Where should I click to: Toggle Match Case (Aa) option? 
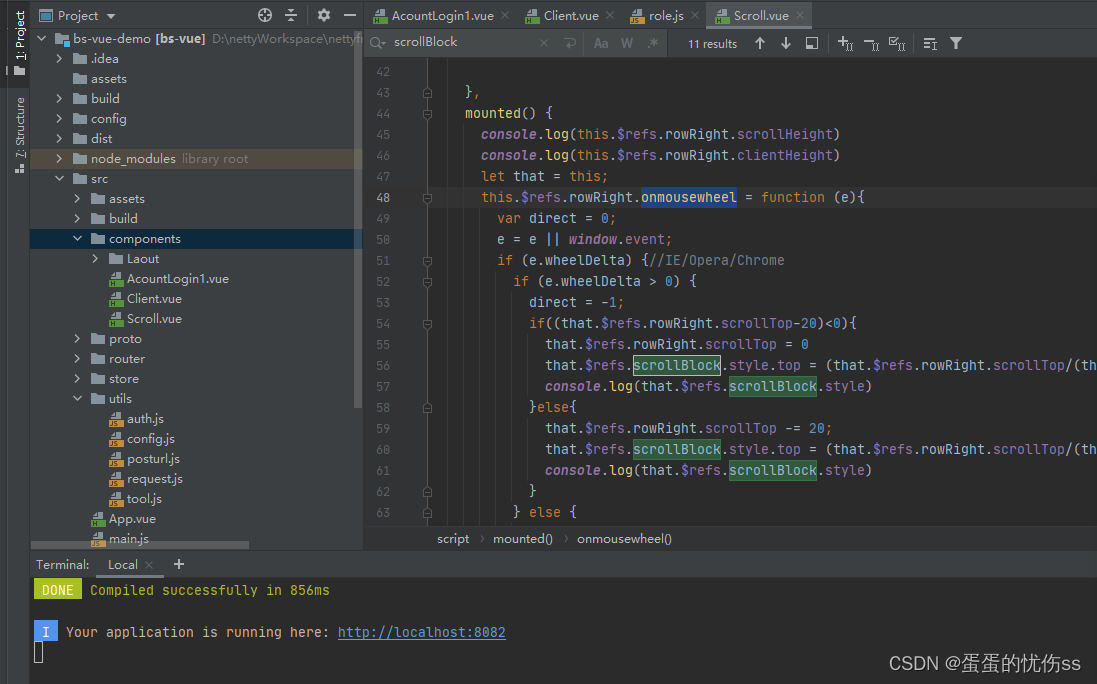(600, 43)
